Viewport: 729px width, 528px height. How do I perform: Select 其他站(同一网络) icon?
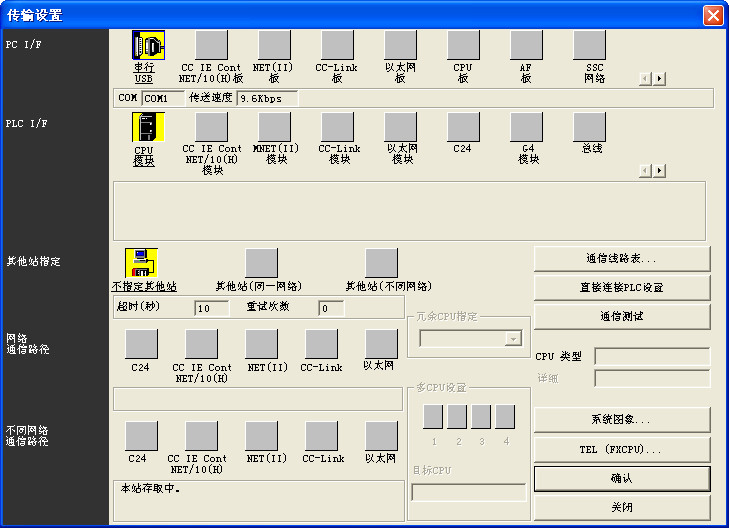point(261,262)
